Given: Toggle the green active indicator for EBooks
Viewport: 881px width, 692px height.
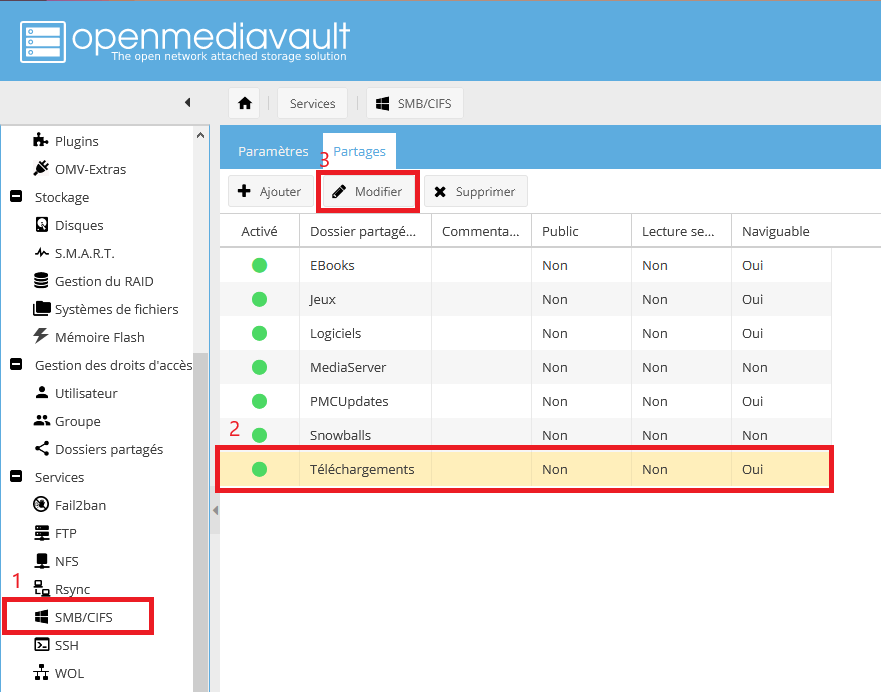Looking at the screenshot, I should pos(260,266).
